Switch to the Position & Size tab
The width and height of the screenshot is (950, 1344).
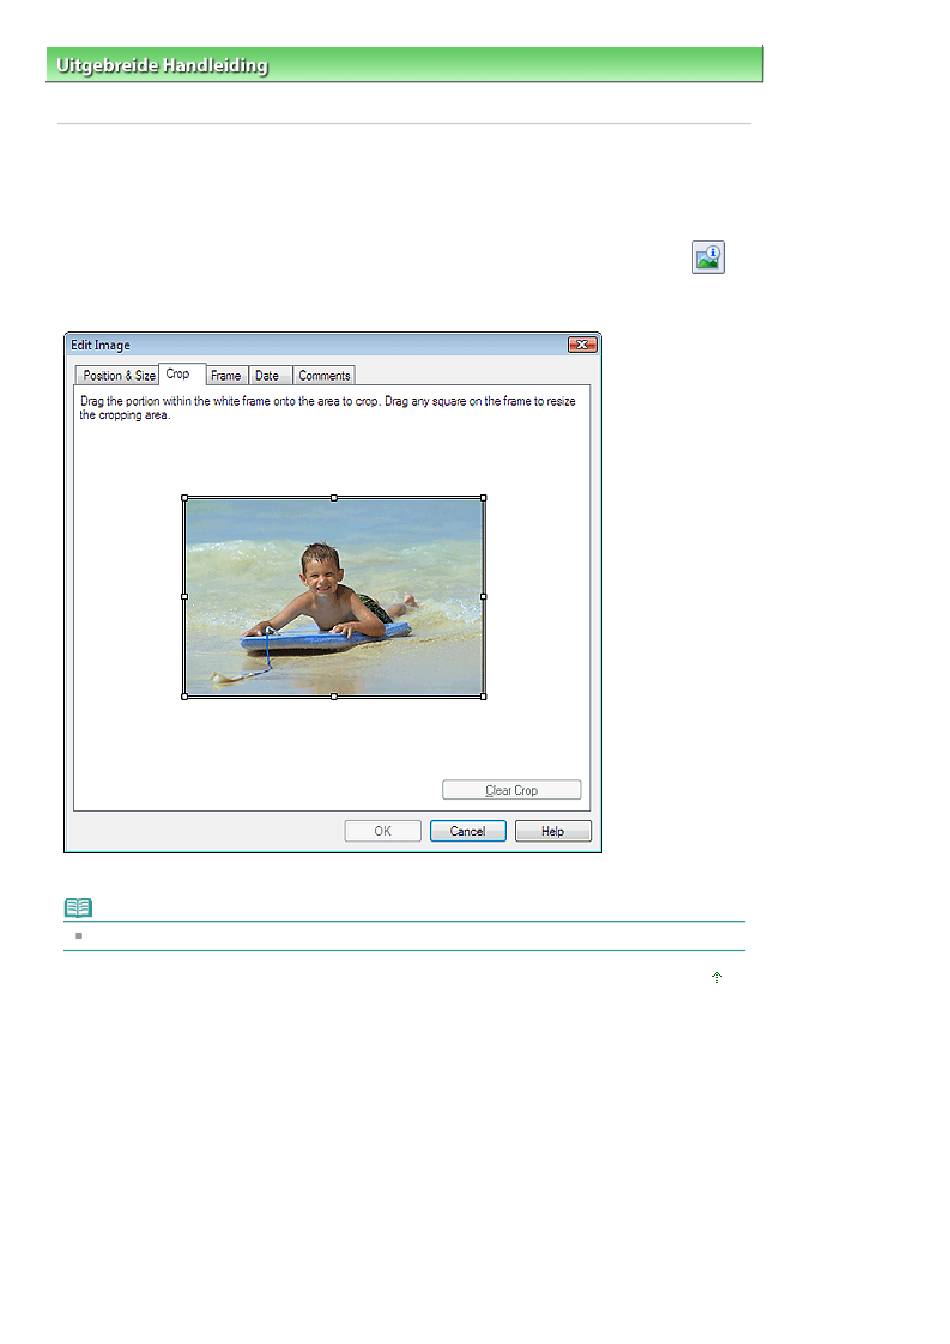click(x=117, y=375)
